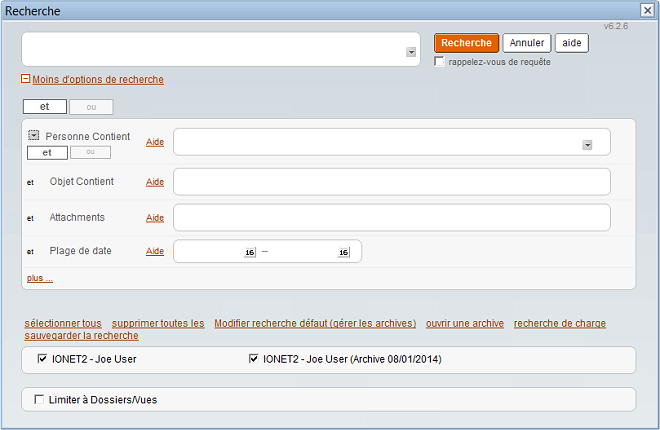Select top-level 'et' operator toggle

(x=45, y=106)
